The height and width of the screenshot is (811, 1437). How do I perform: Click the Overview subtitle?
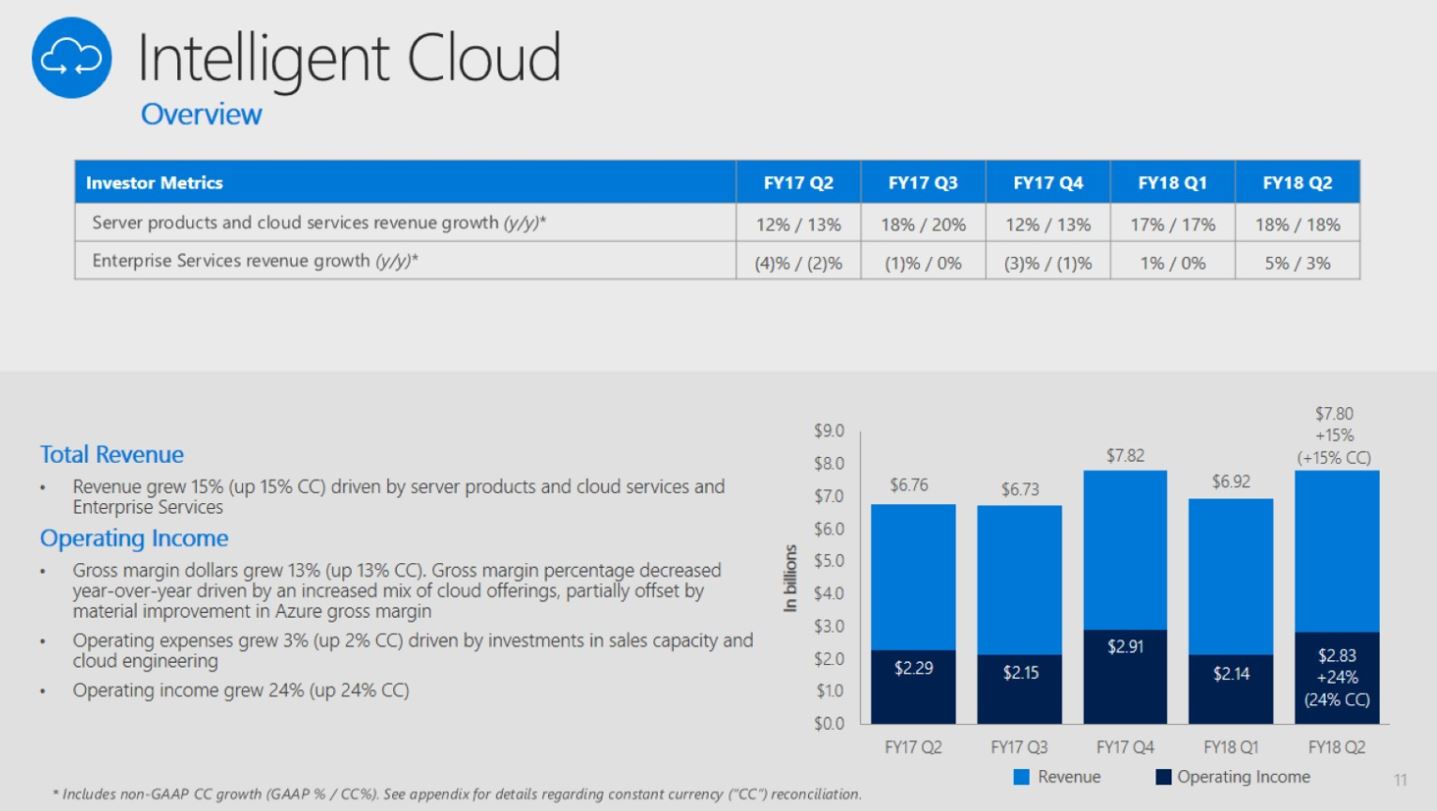(201, 114)
